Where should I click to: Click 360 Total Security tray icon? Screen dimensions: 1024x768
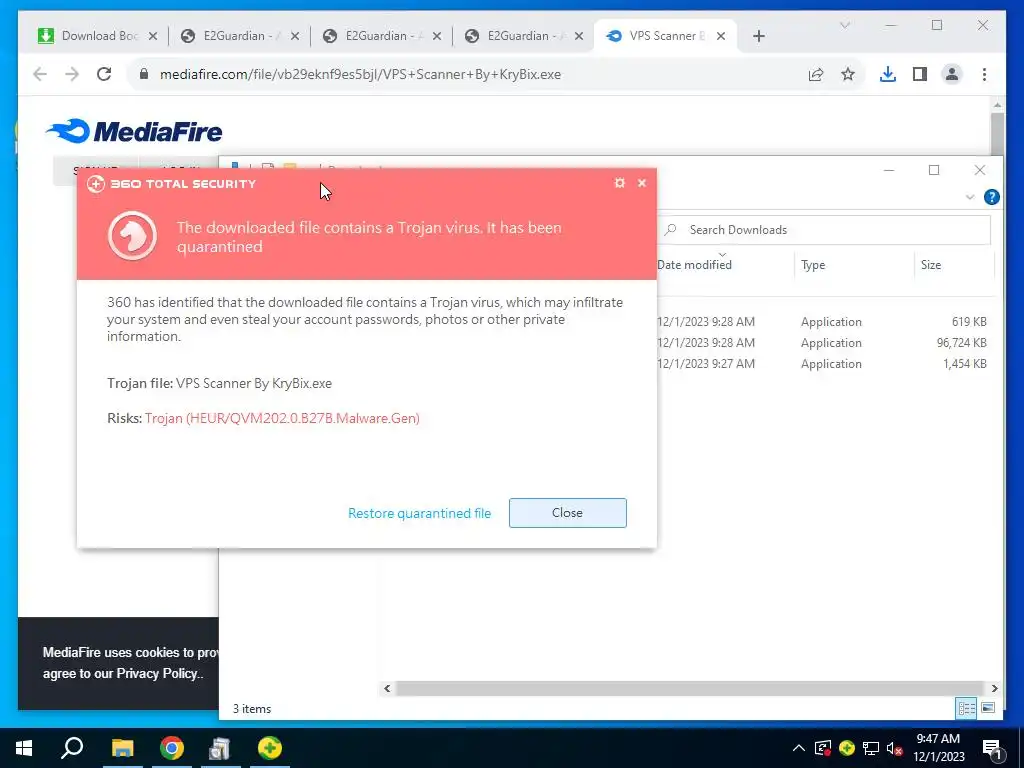[x=847, y=748]
